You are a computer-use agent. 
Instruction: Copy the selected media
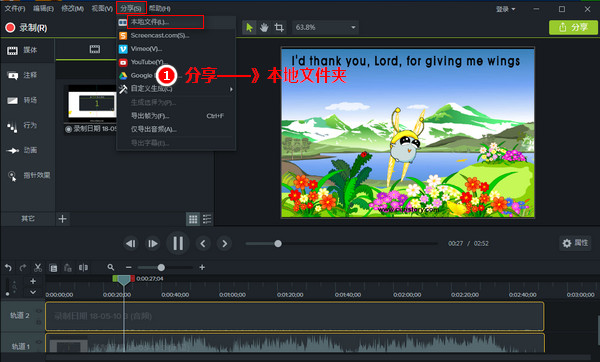click(x=53, y=268)
